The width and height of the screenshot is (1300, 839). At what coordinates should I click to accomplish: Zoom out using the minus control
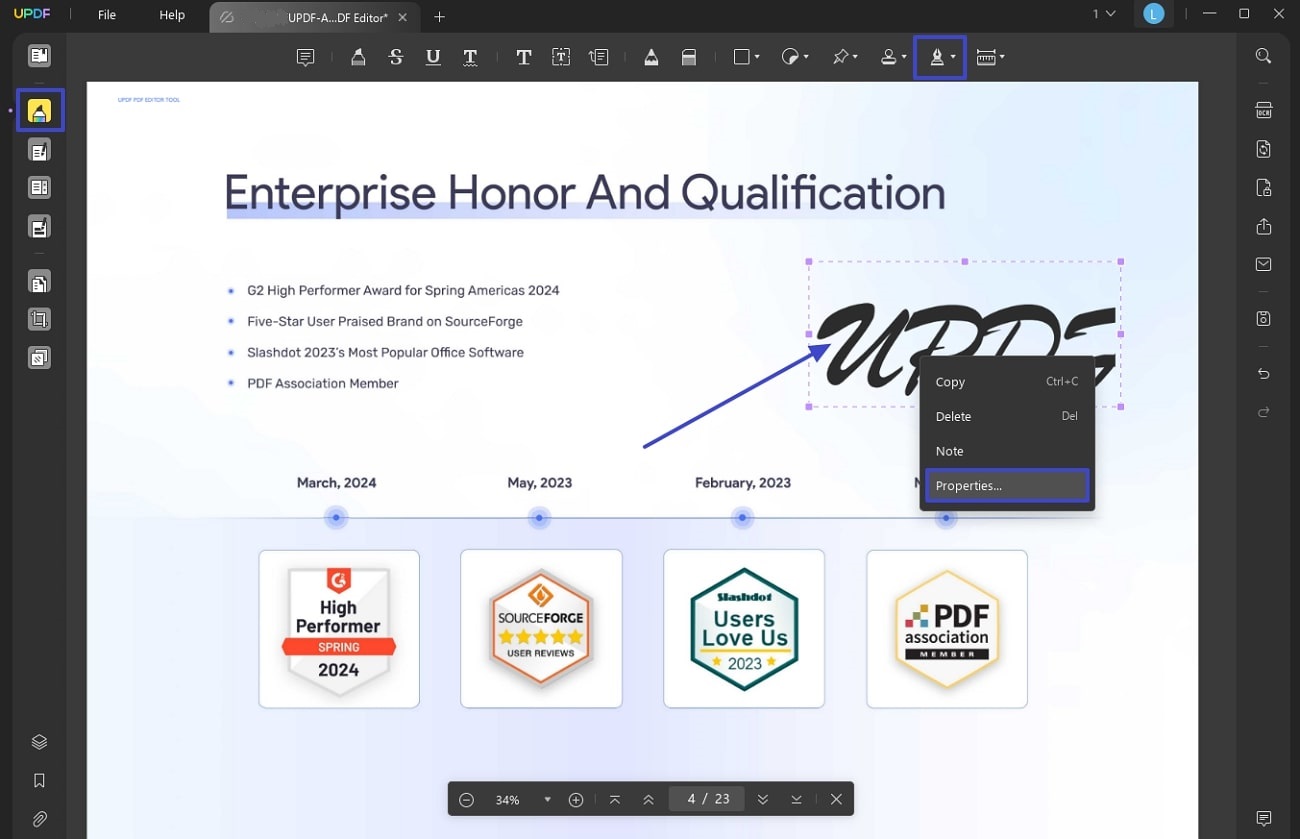click(466, 799)
